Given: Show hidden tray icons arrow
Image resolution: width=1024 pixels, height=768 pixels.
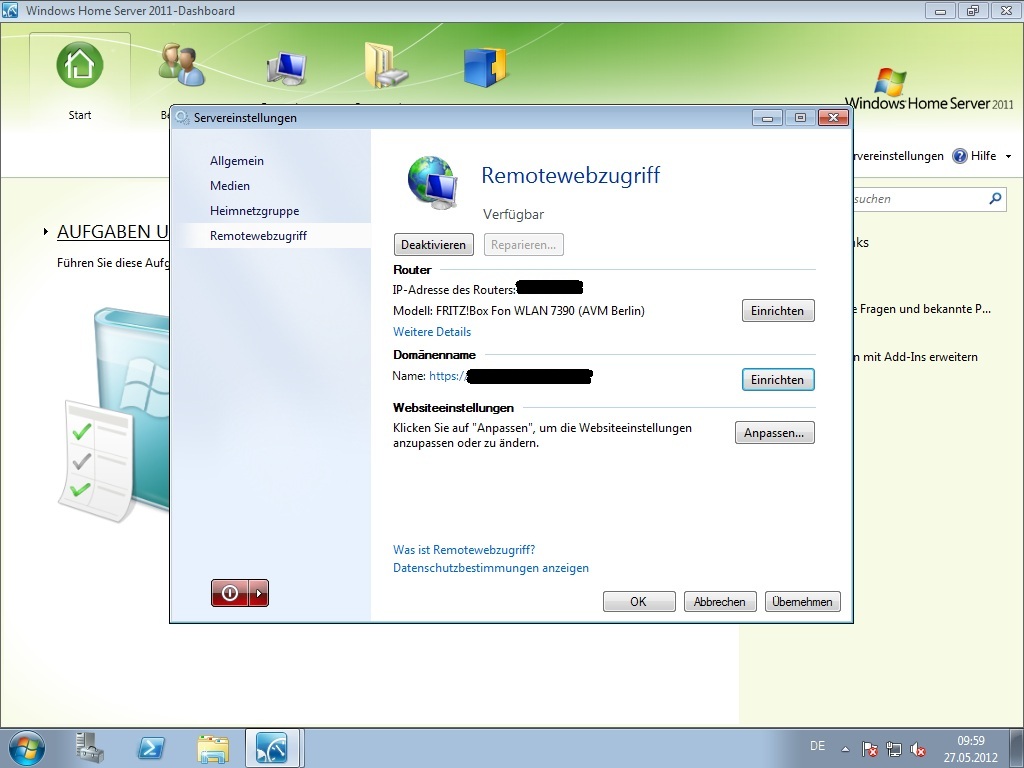Looking at the screenshot, I should point(845,749).
